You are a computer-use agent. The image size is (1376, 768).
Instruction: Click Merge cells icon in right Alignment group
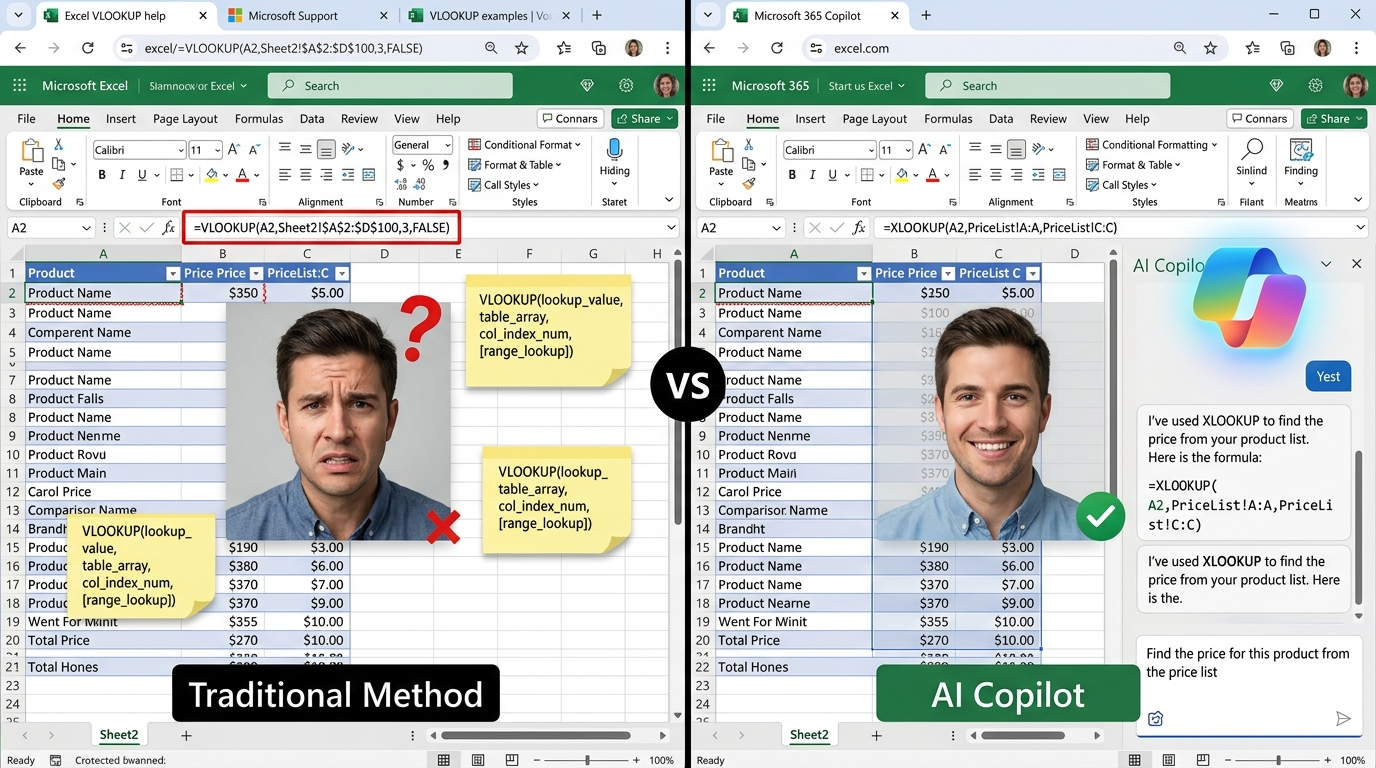coord(1059,175)
